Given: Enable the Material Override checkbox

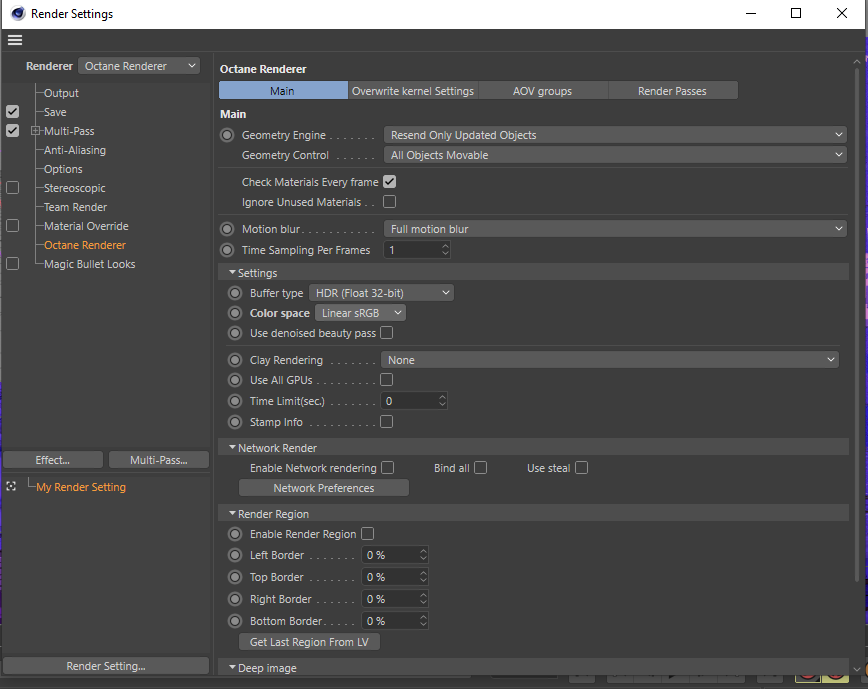Looking at the screenshot, I should click(12, 226).
